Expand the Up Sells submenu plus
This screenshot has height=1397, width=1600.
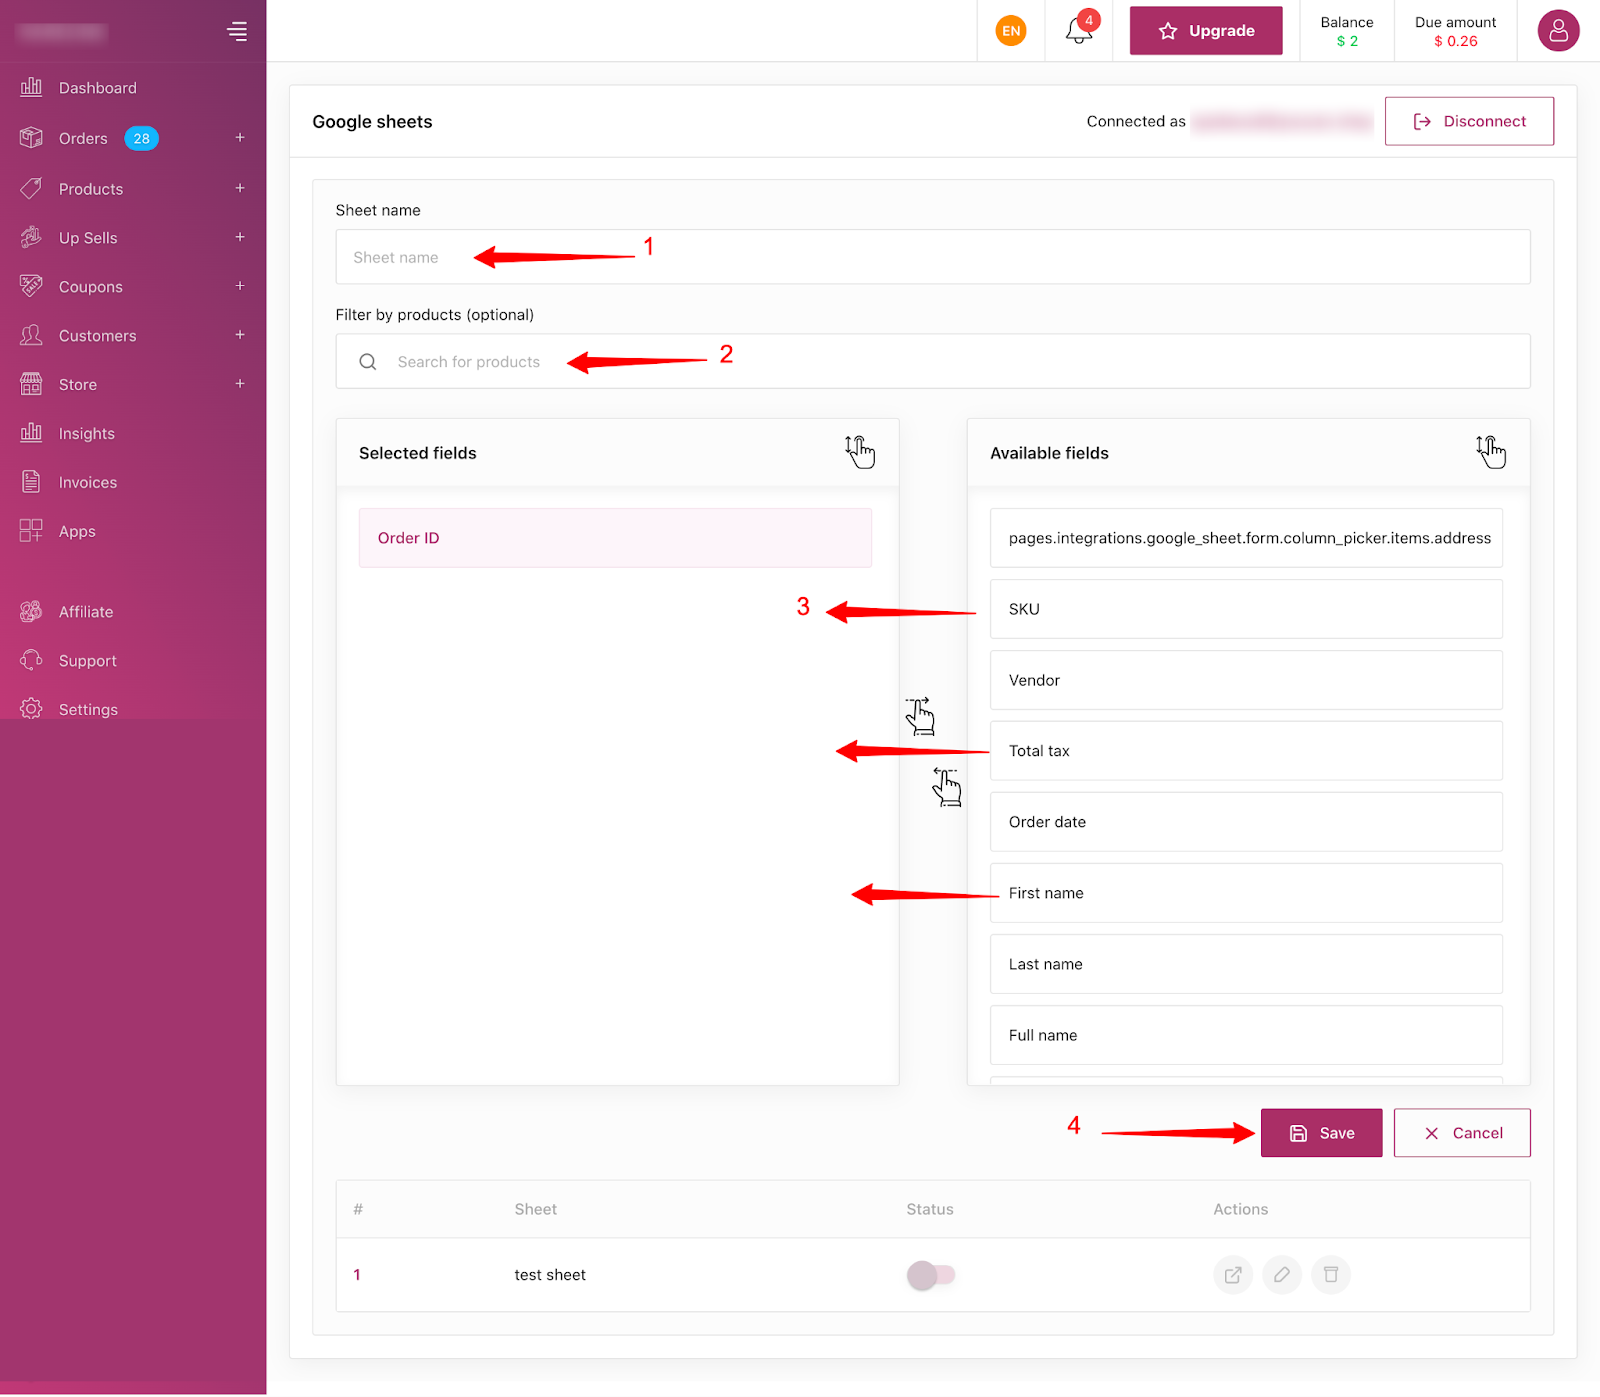pyautogui.click(x=240, y=237)
